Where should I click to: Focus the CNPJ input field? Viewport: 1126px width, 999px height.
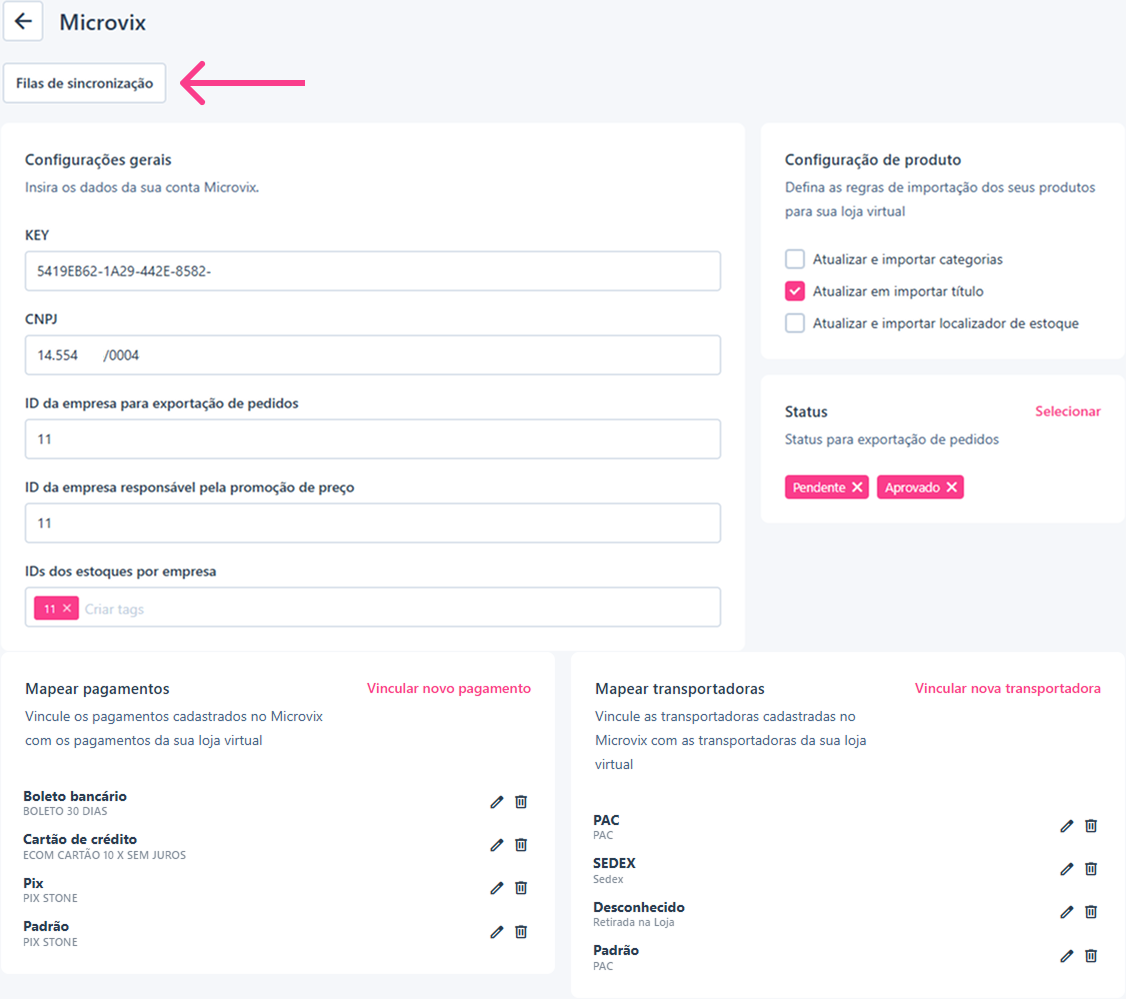point(373,355)
